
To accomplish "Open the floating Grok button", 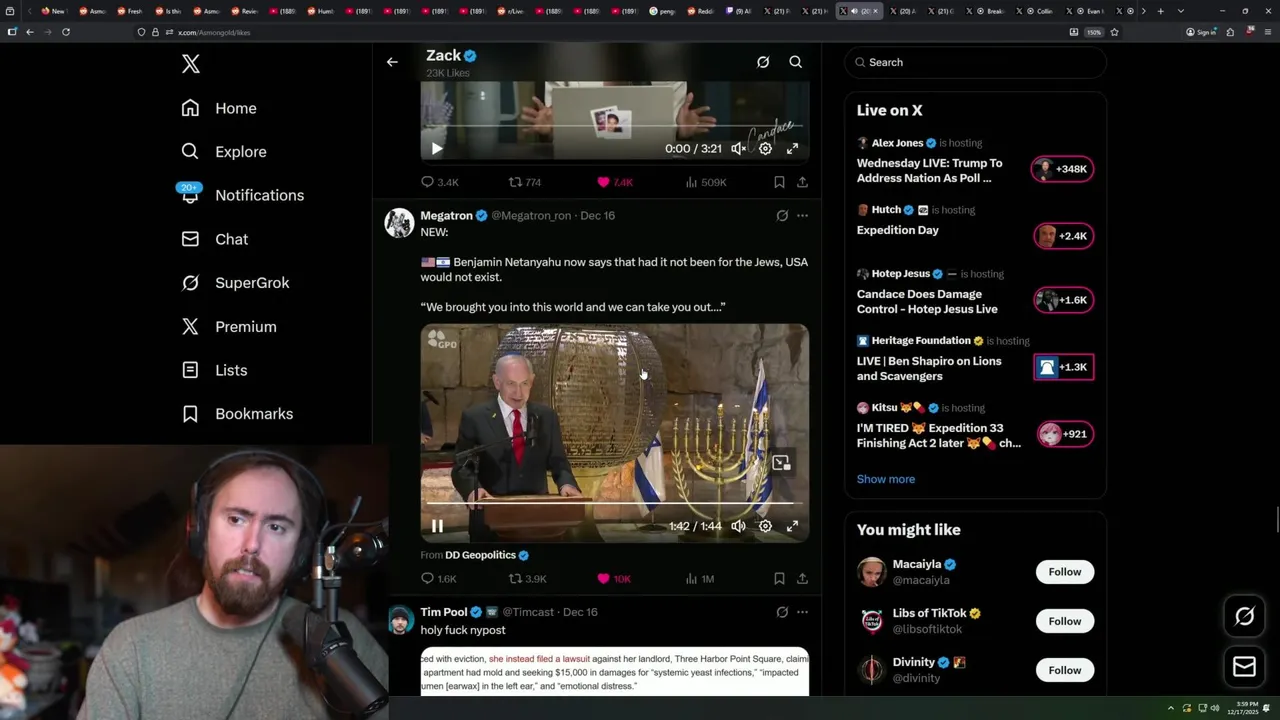I will 1244,617.
